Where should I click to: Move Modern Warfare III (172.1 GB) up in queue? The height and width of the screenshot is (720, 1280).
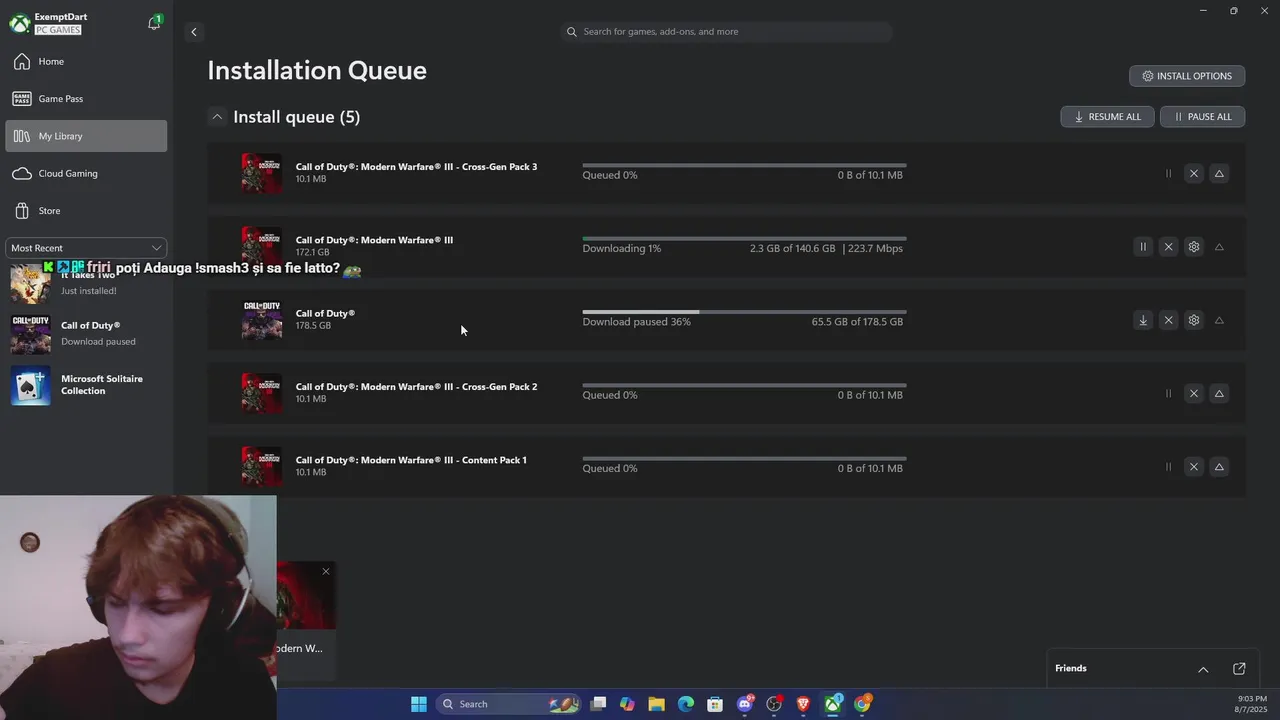pyautogui.click(x=1219, y=247)
